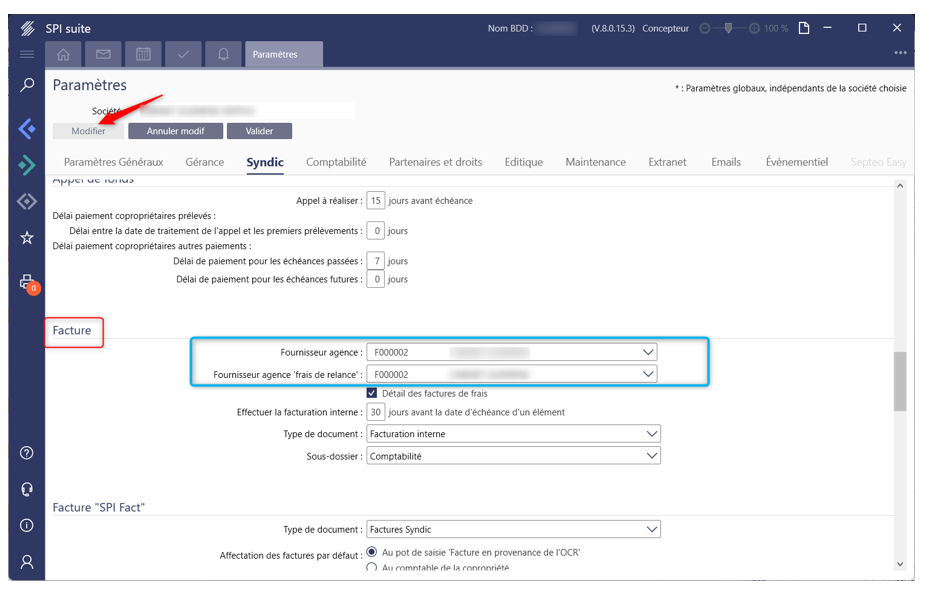Screen dimensions: 952x592
Task: Switch to the Gérance tab
Action: pos(204,162)
